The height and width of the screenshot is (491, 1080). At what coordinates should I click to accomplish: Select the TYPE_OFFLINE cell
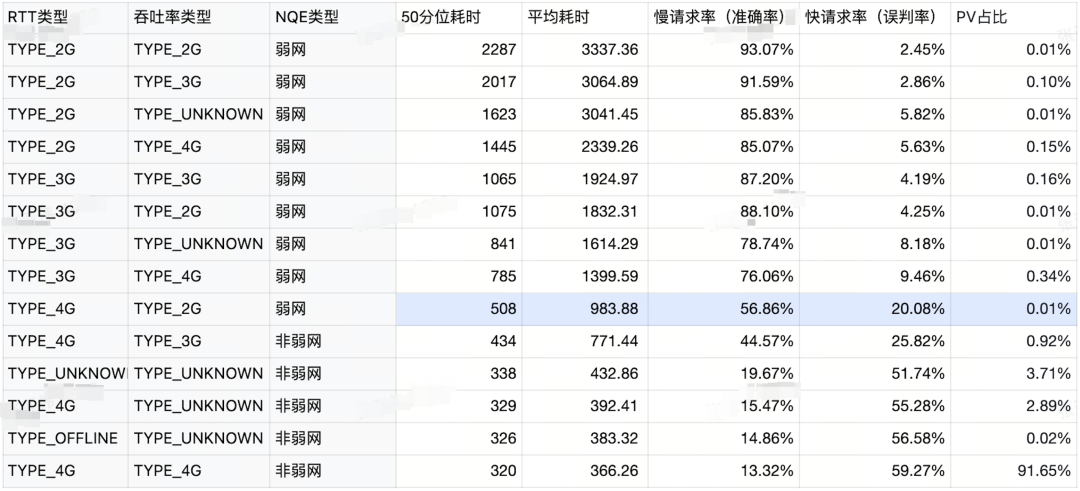click(x=65, y=438)
